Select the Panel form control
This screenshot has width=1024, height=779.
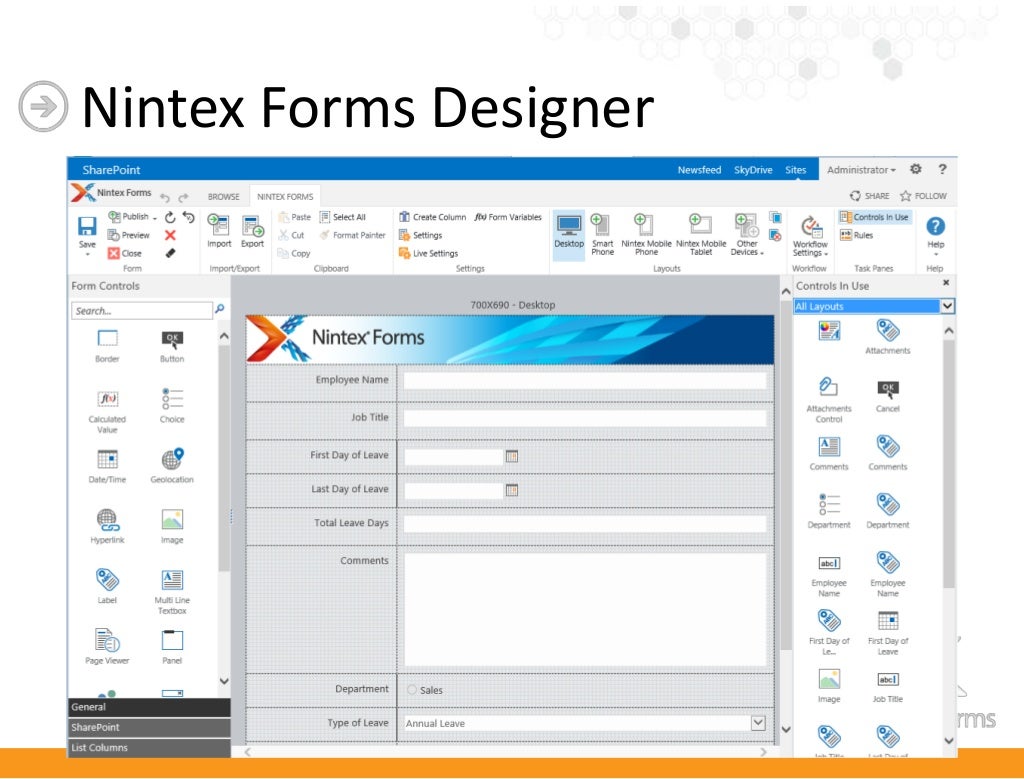[x=172, y=646]
